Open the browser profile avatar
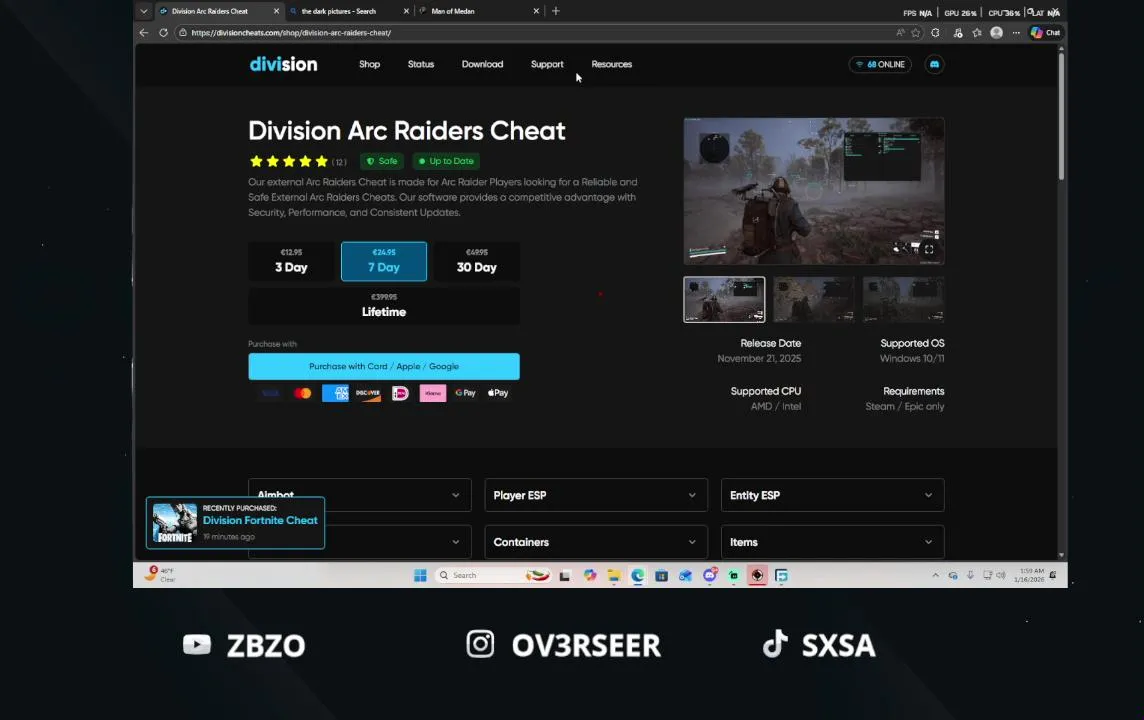The width and height of the screenshot is (1144, 720). tap(997, 33)
